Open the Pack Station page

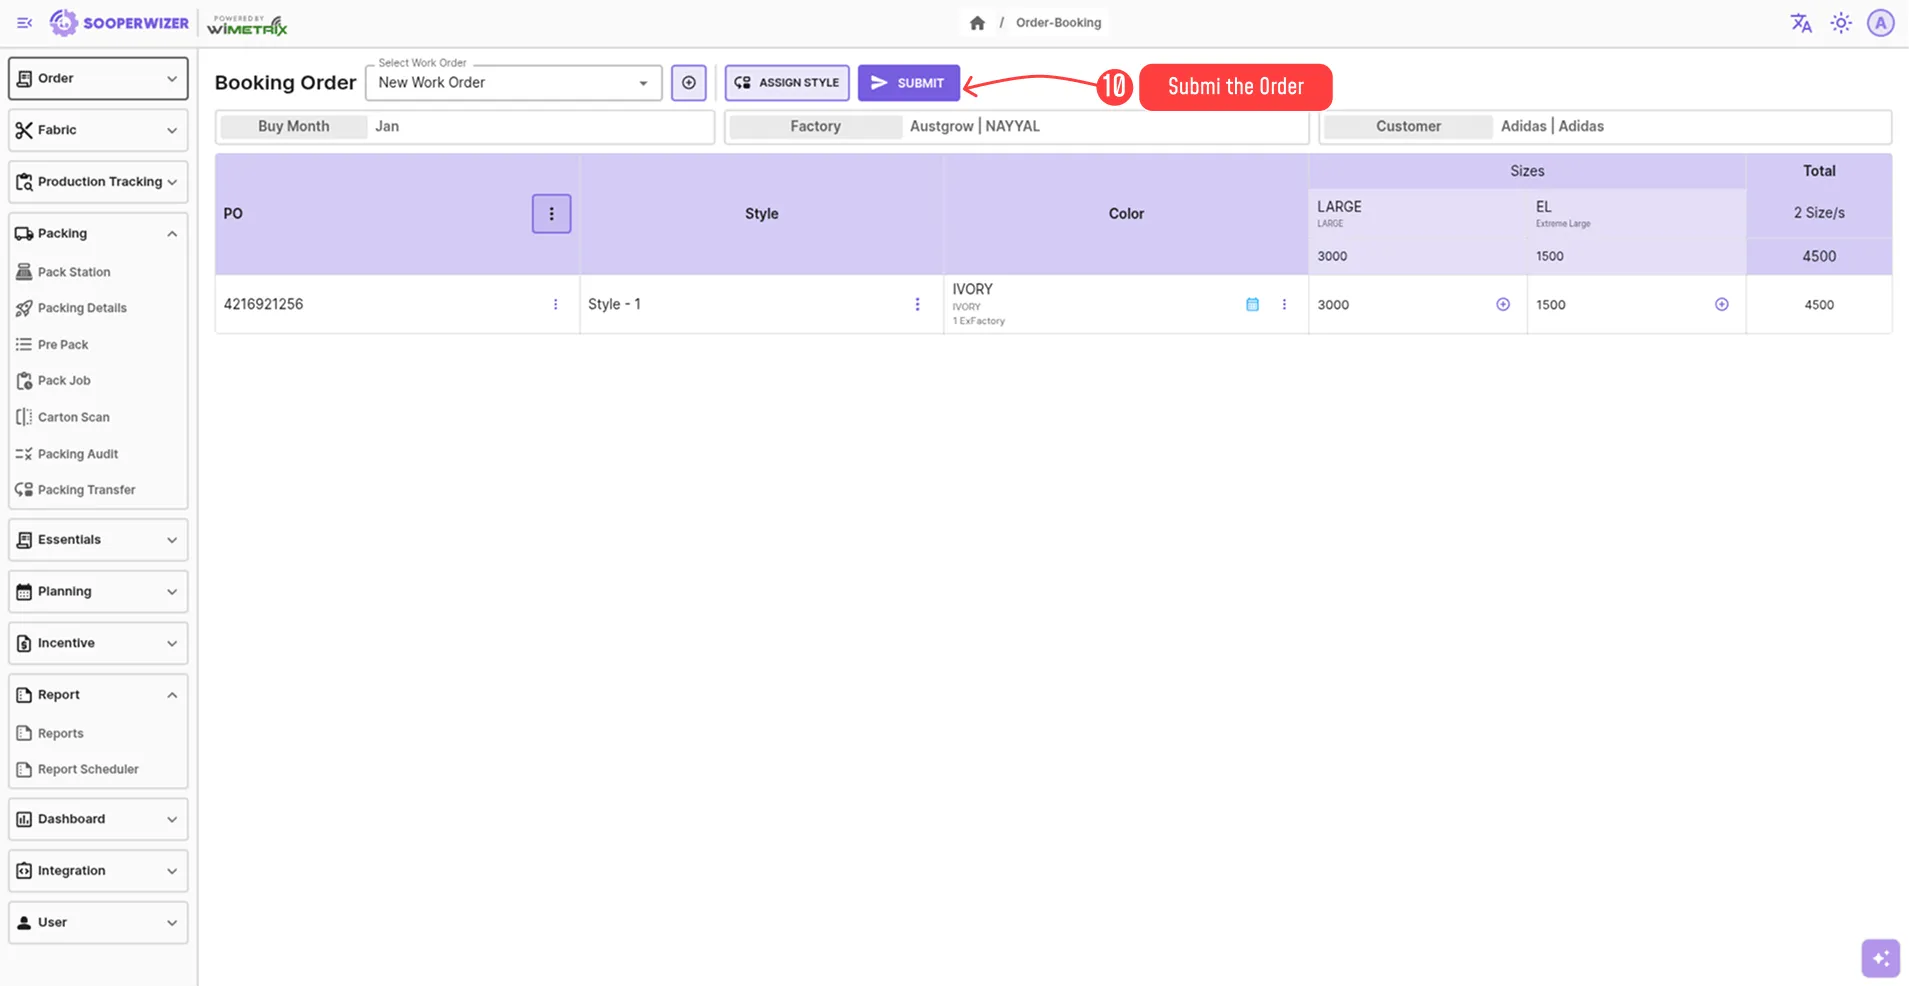(x=73, y=271)
